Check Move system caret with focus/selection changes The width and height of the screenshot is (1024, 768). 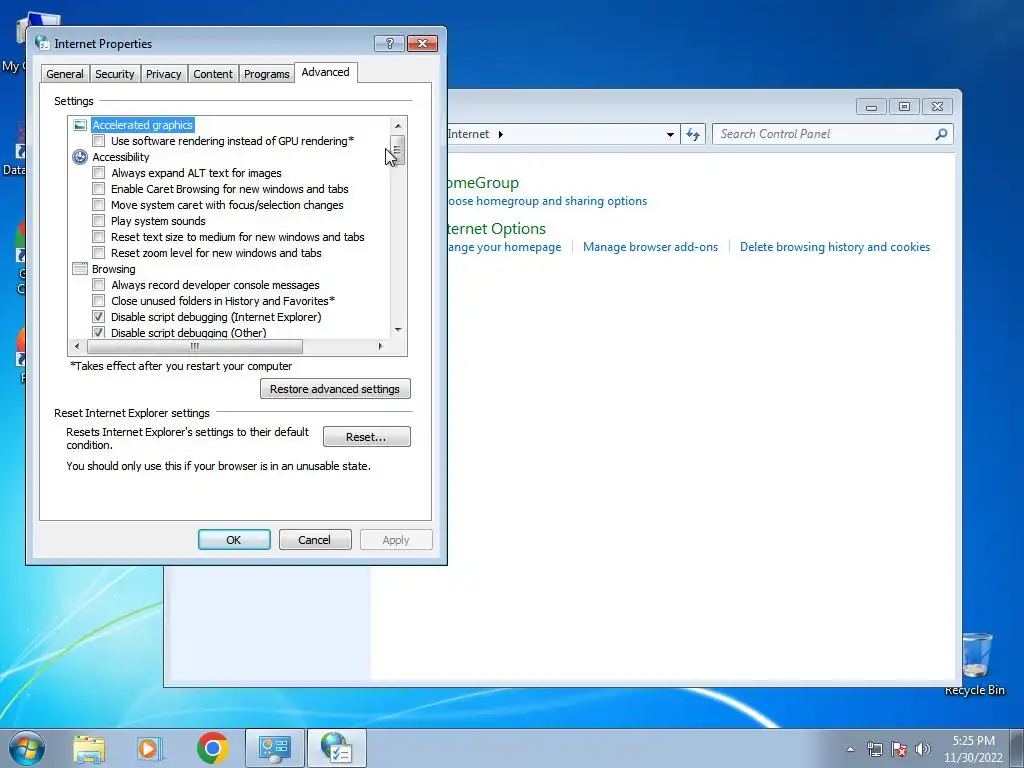[x=99, y=204]
